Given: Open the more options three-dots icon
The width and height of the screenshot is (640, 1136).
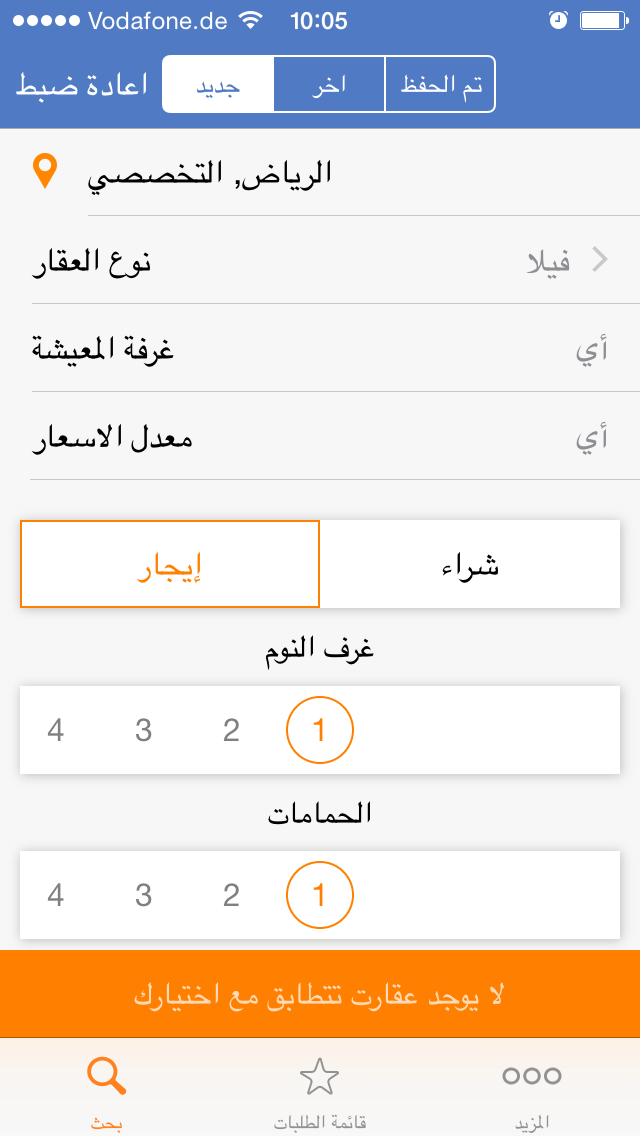Looking at the screenshot, I should (x=531, y=1076).
